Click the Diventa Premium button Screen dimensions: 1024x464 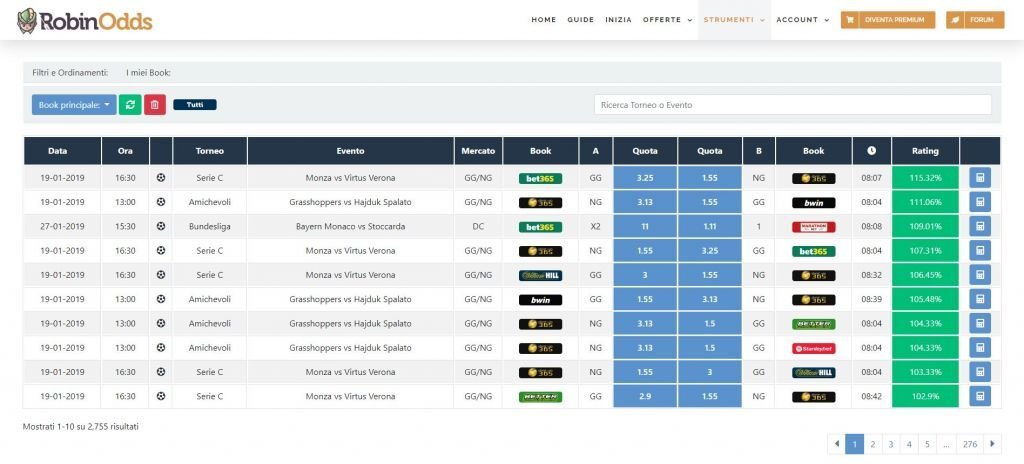(x=887, y=20)
